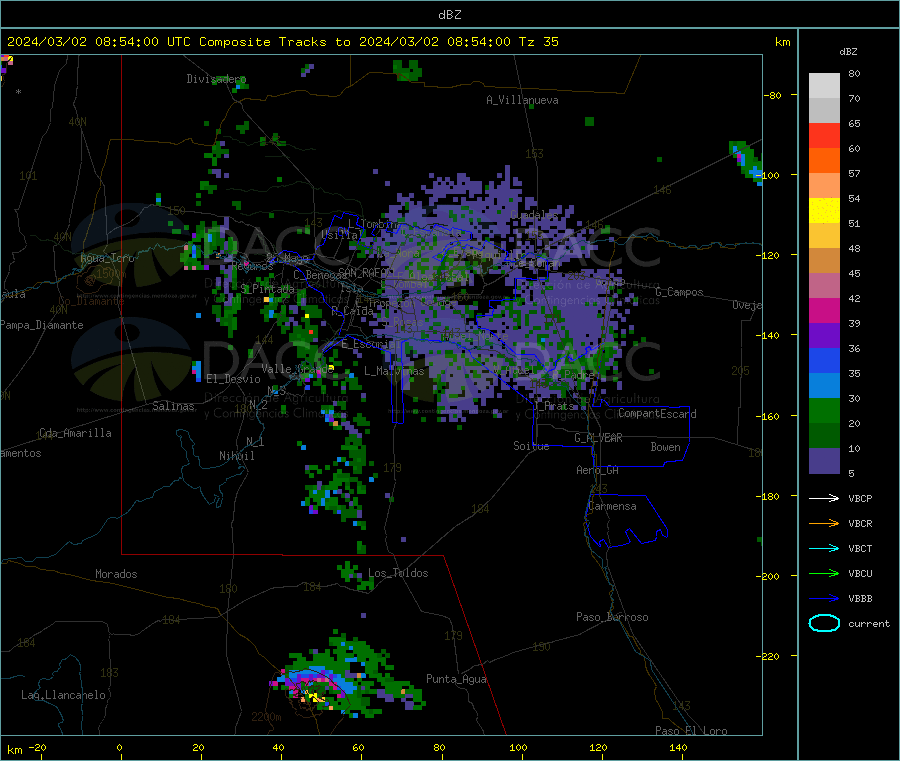Click the 'El_Desvio' map label
Image resolution: width=900 pixels, height=761 pixels.
(x=233, y=379)
